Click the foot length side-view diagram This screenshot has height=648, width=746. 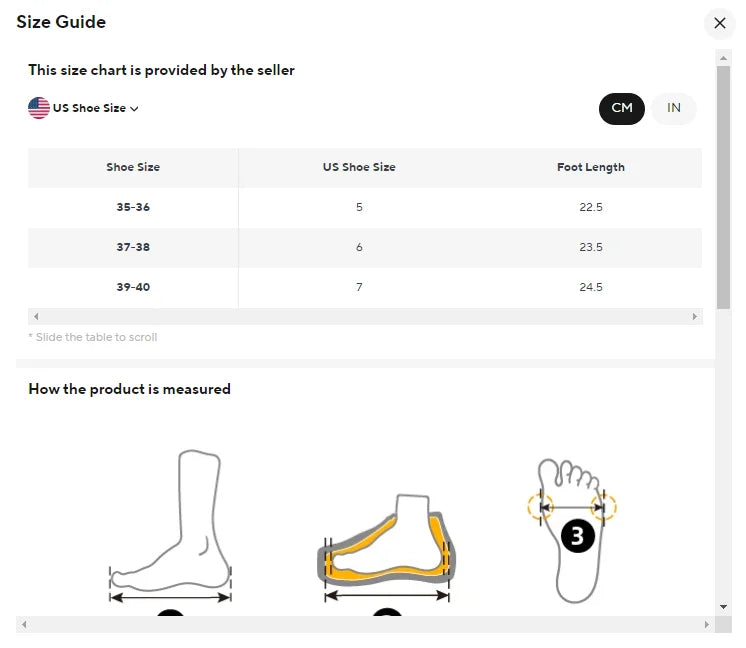[172, 530]
